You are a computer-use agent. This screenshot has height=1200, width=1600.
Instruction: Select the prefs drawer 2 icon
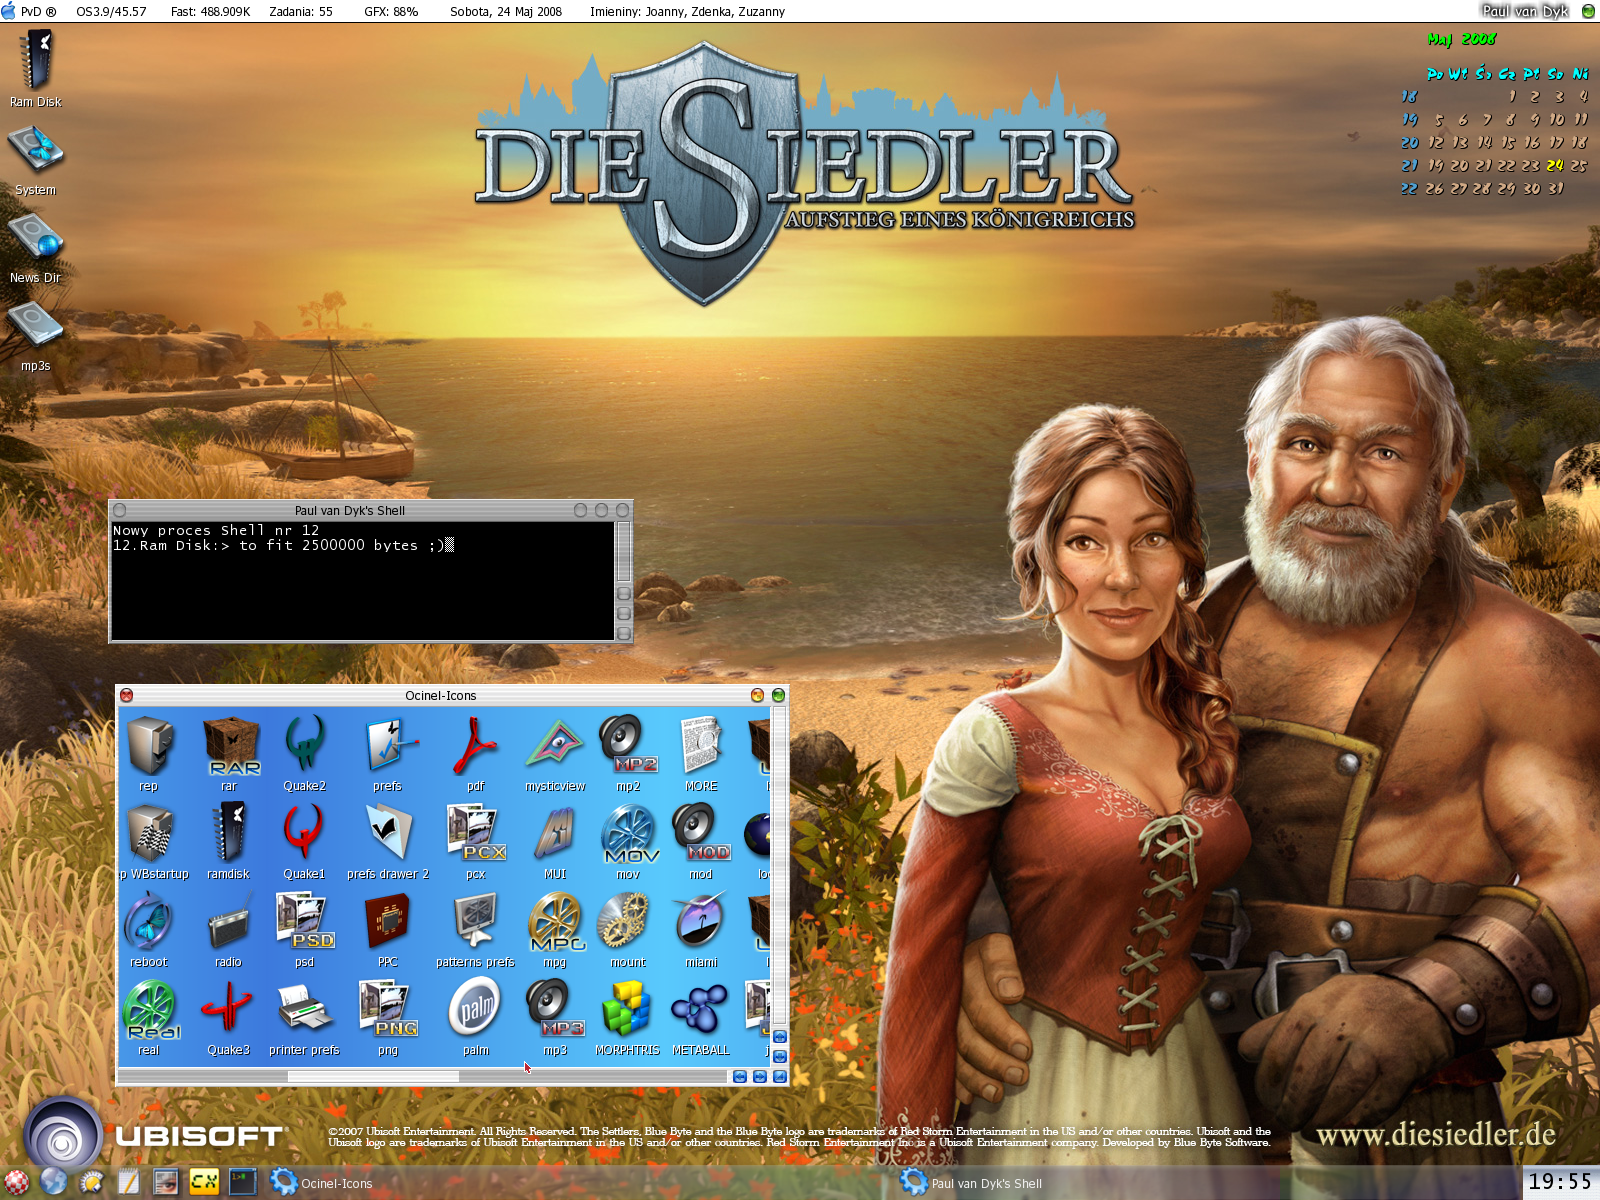(388, 841)
